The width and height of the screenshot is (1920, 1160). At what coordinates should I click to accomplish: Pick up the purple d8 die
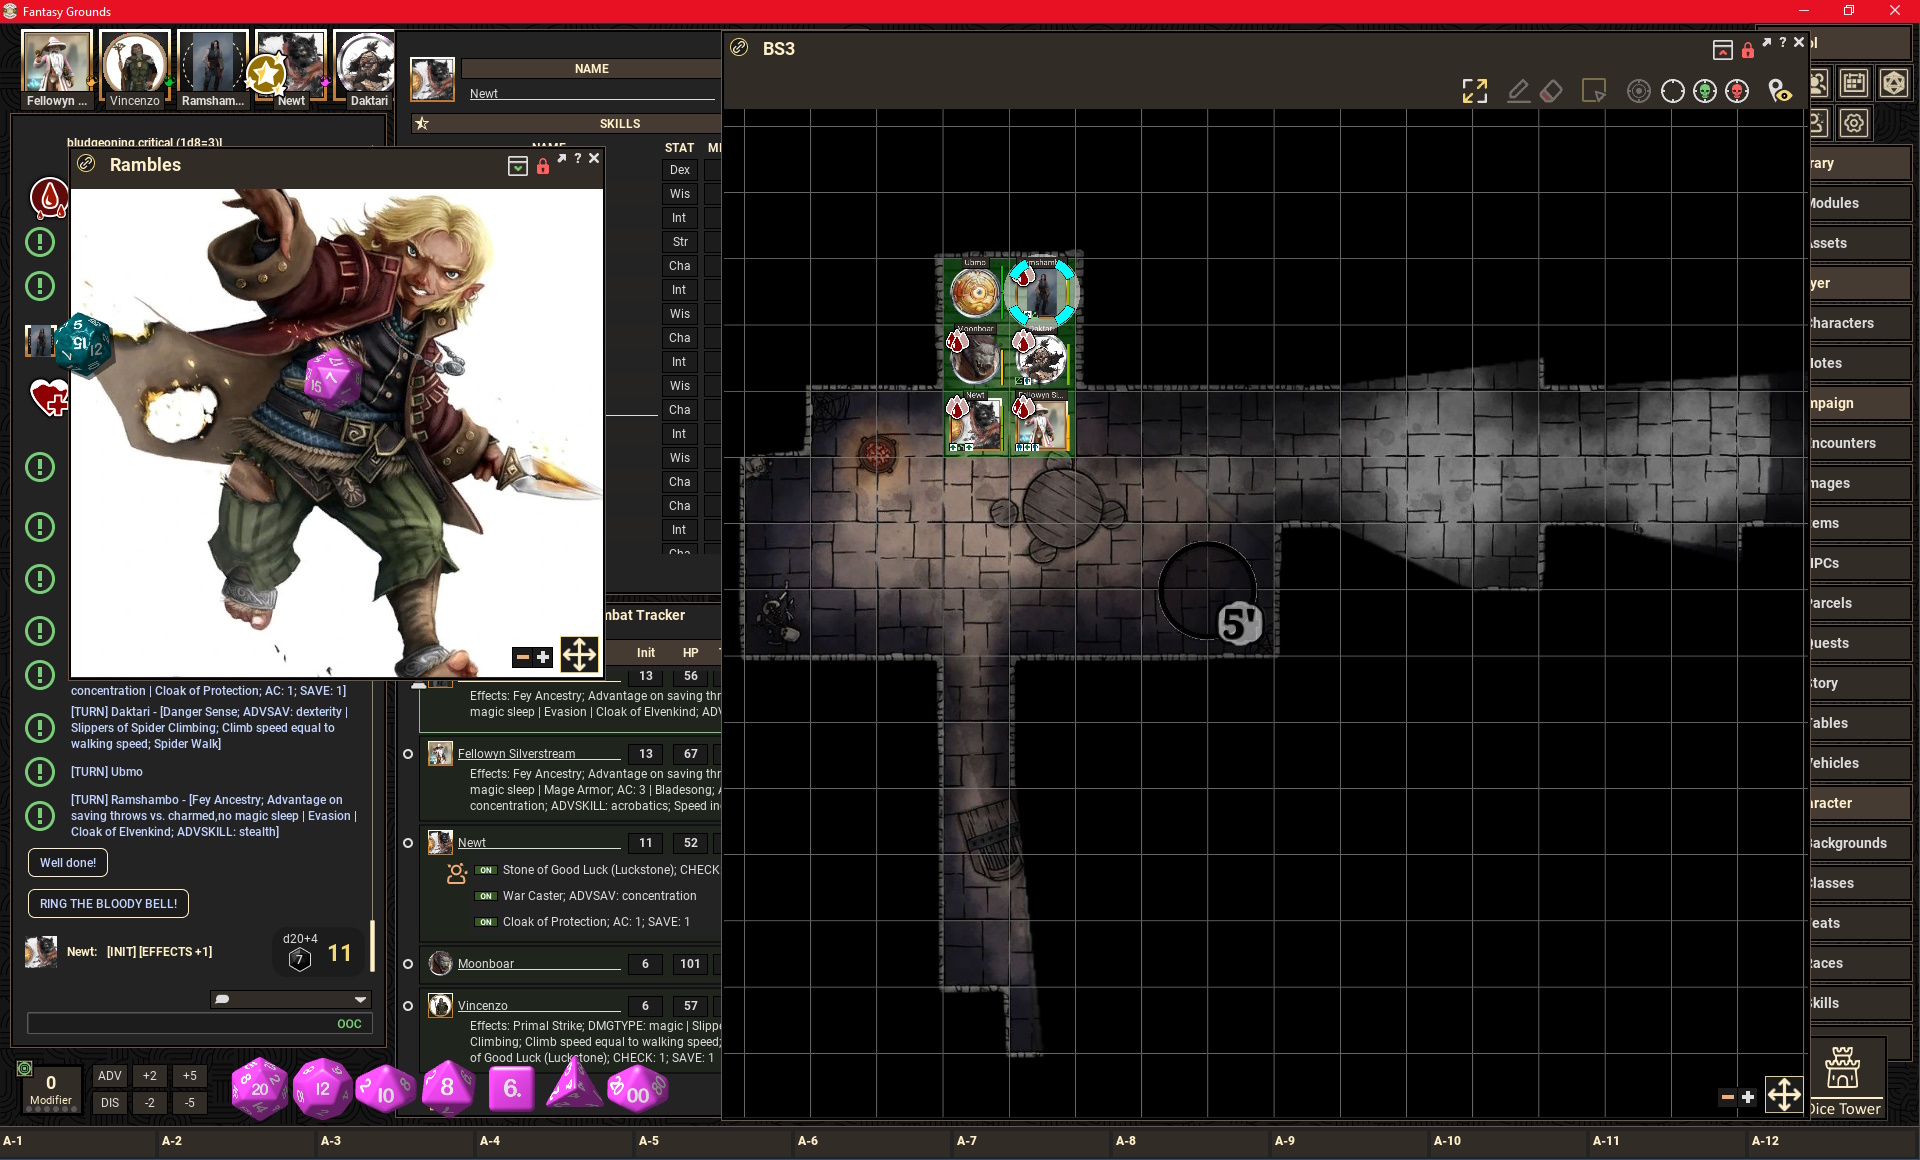[x=447, y=1087]
